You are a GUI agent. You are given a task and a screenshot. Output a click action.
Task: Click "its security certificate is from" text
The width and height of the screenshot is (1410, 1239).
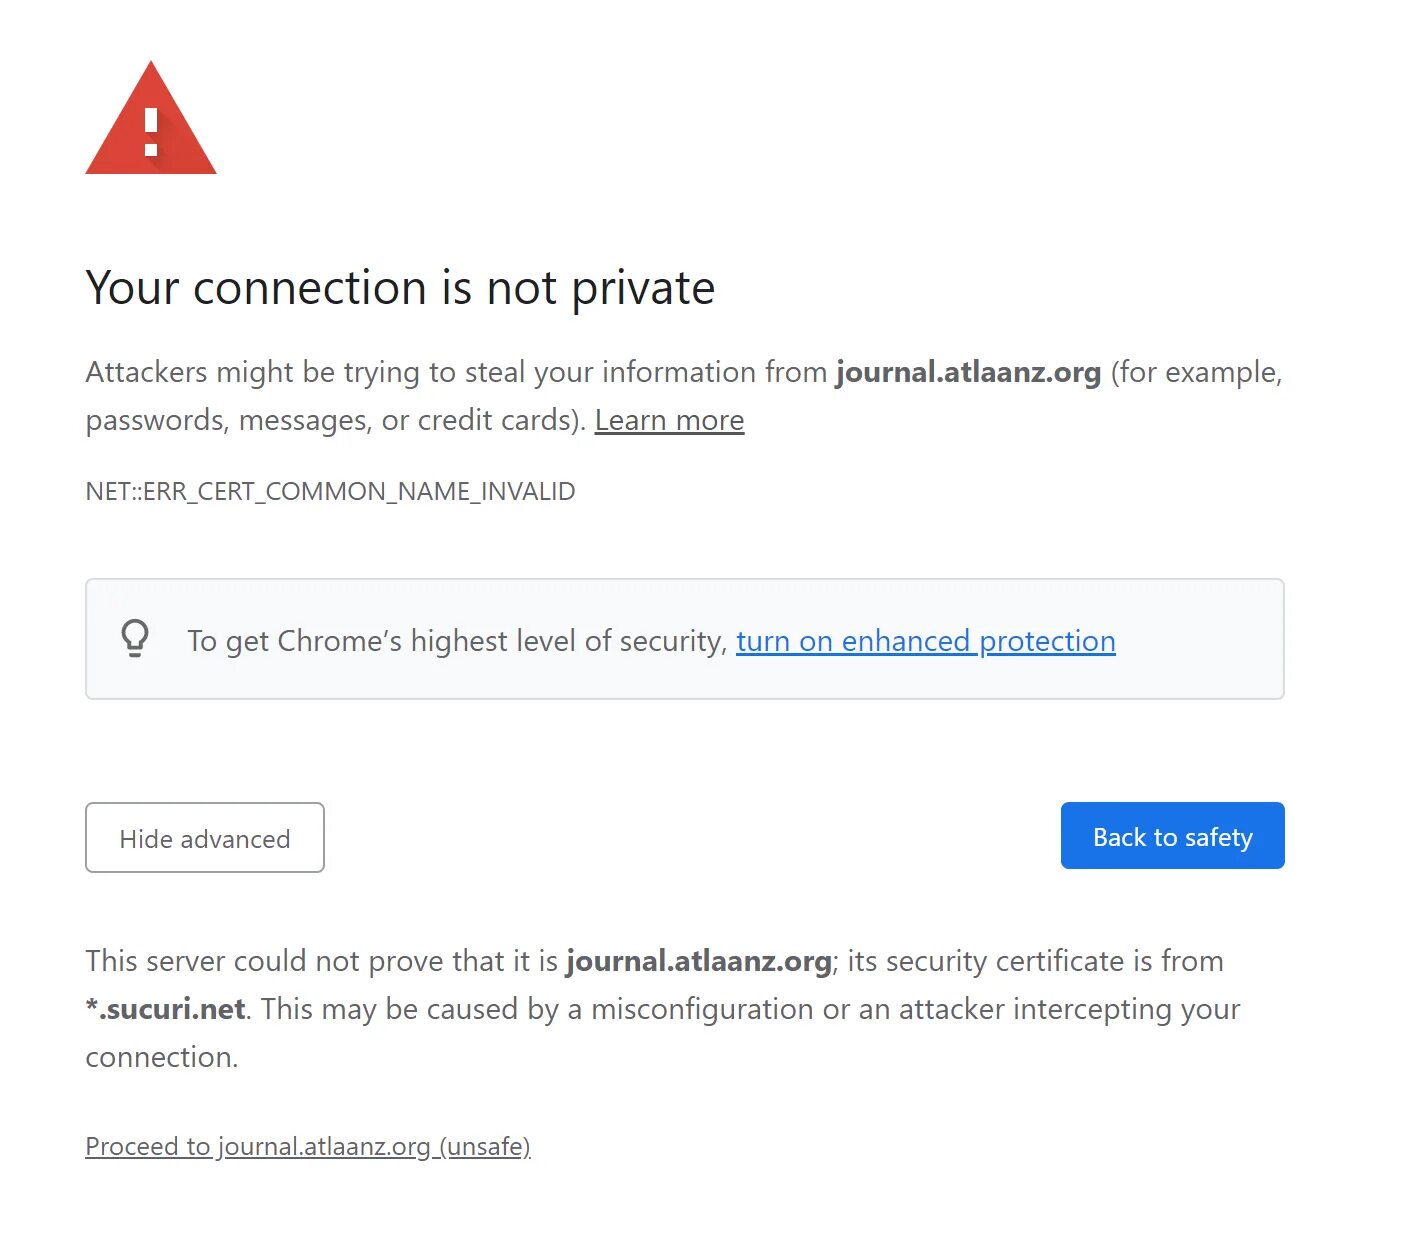1035,961
